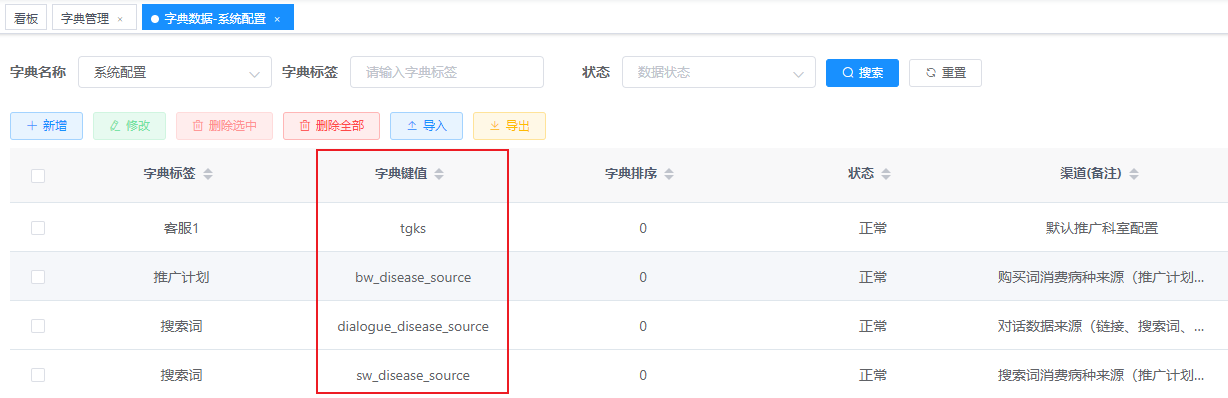Sort by 字典排序 column arrows
The height and width of the screenshot is (398, 1228).
669,175
